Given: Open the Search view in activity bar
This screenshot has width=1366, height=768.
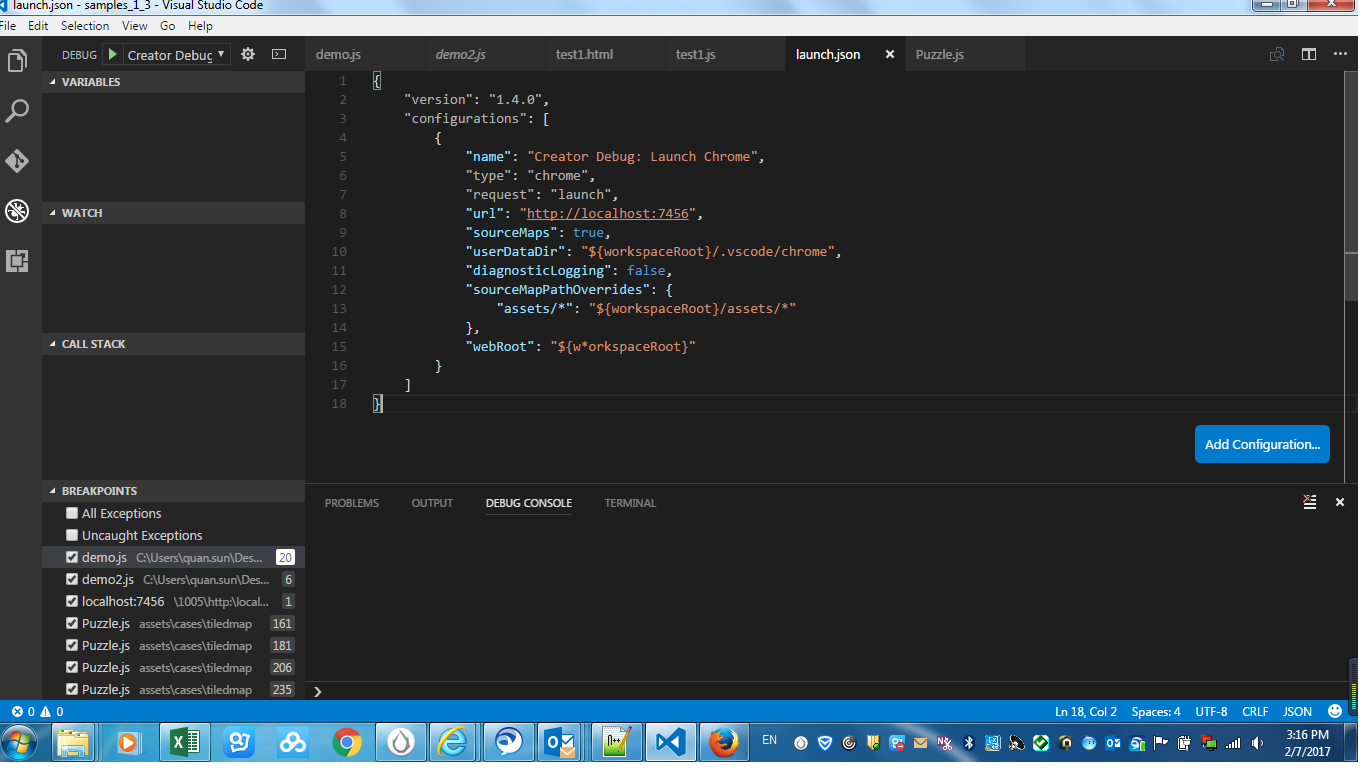Looking at the screenshot, I should pos(17,111).
